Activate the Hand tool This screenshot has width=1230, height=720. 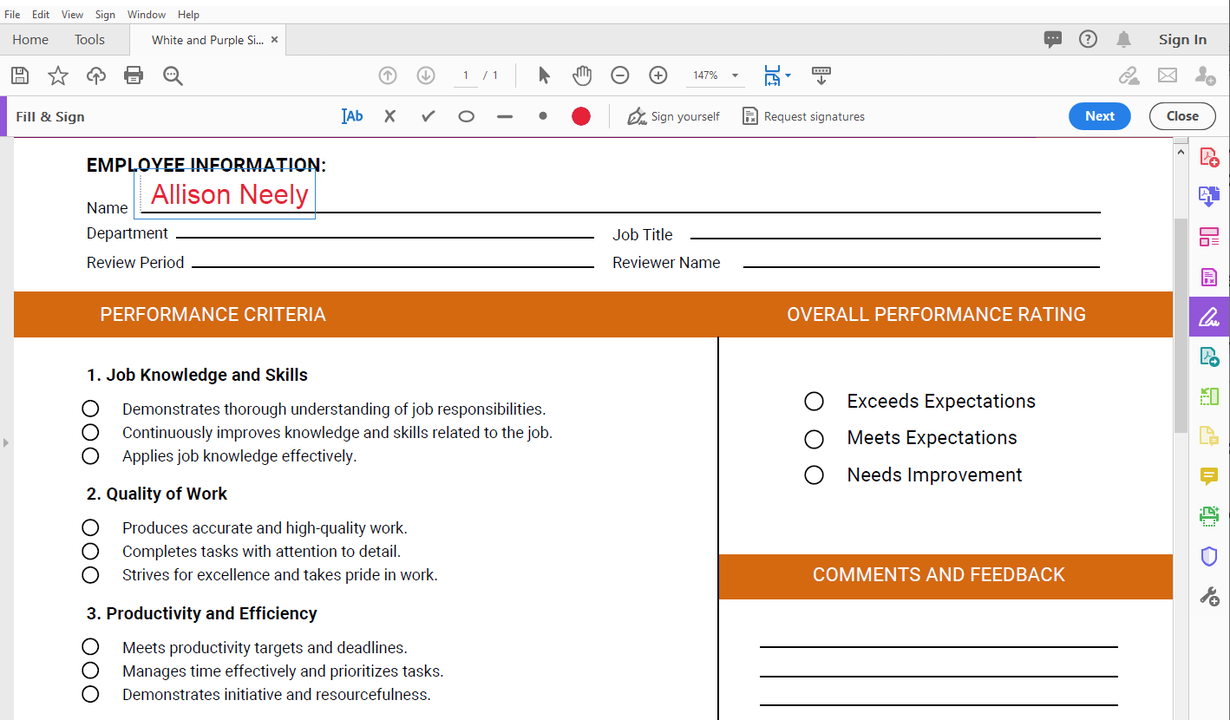tap(581, 75)
